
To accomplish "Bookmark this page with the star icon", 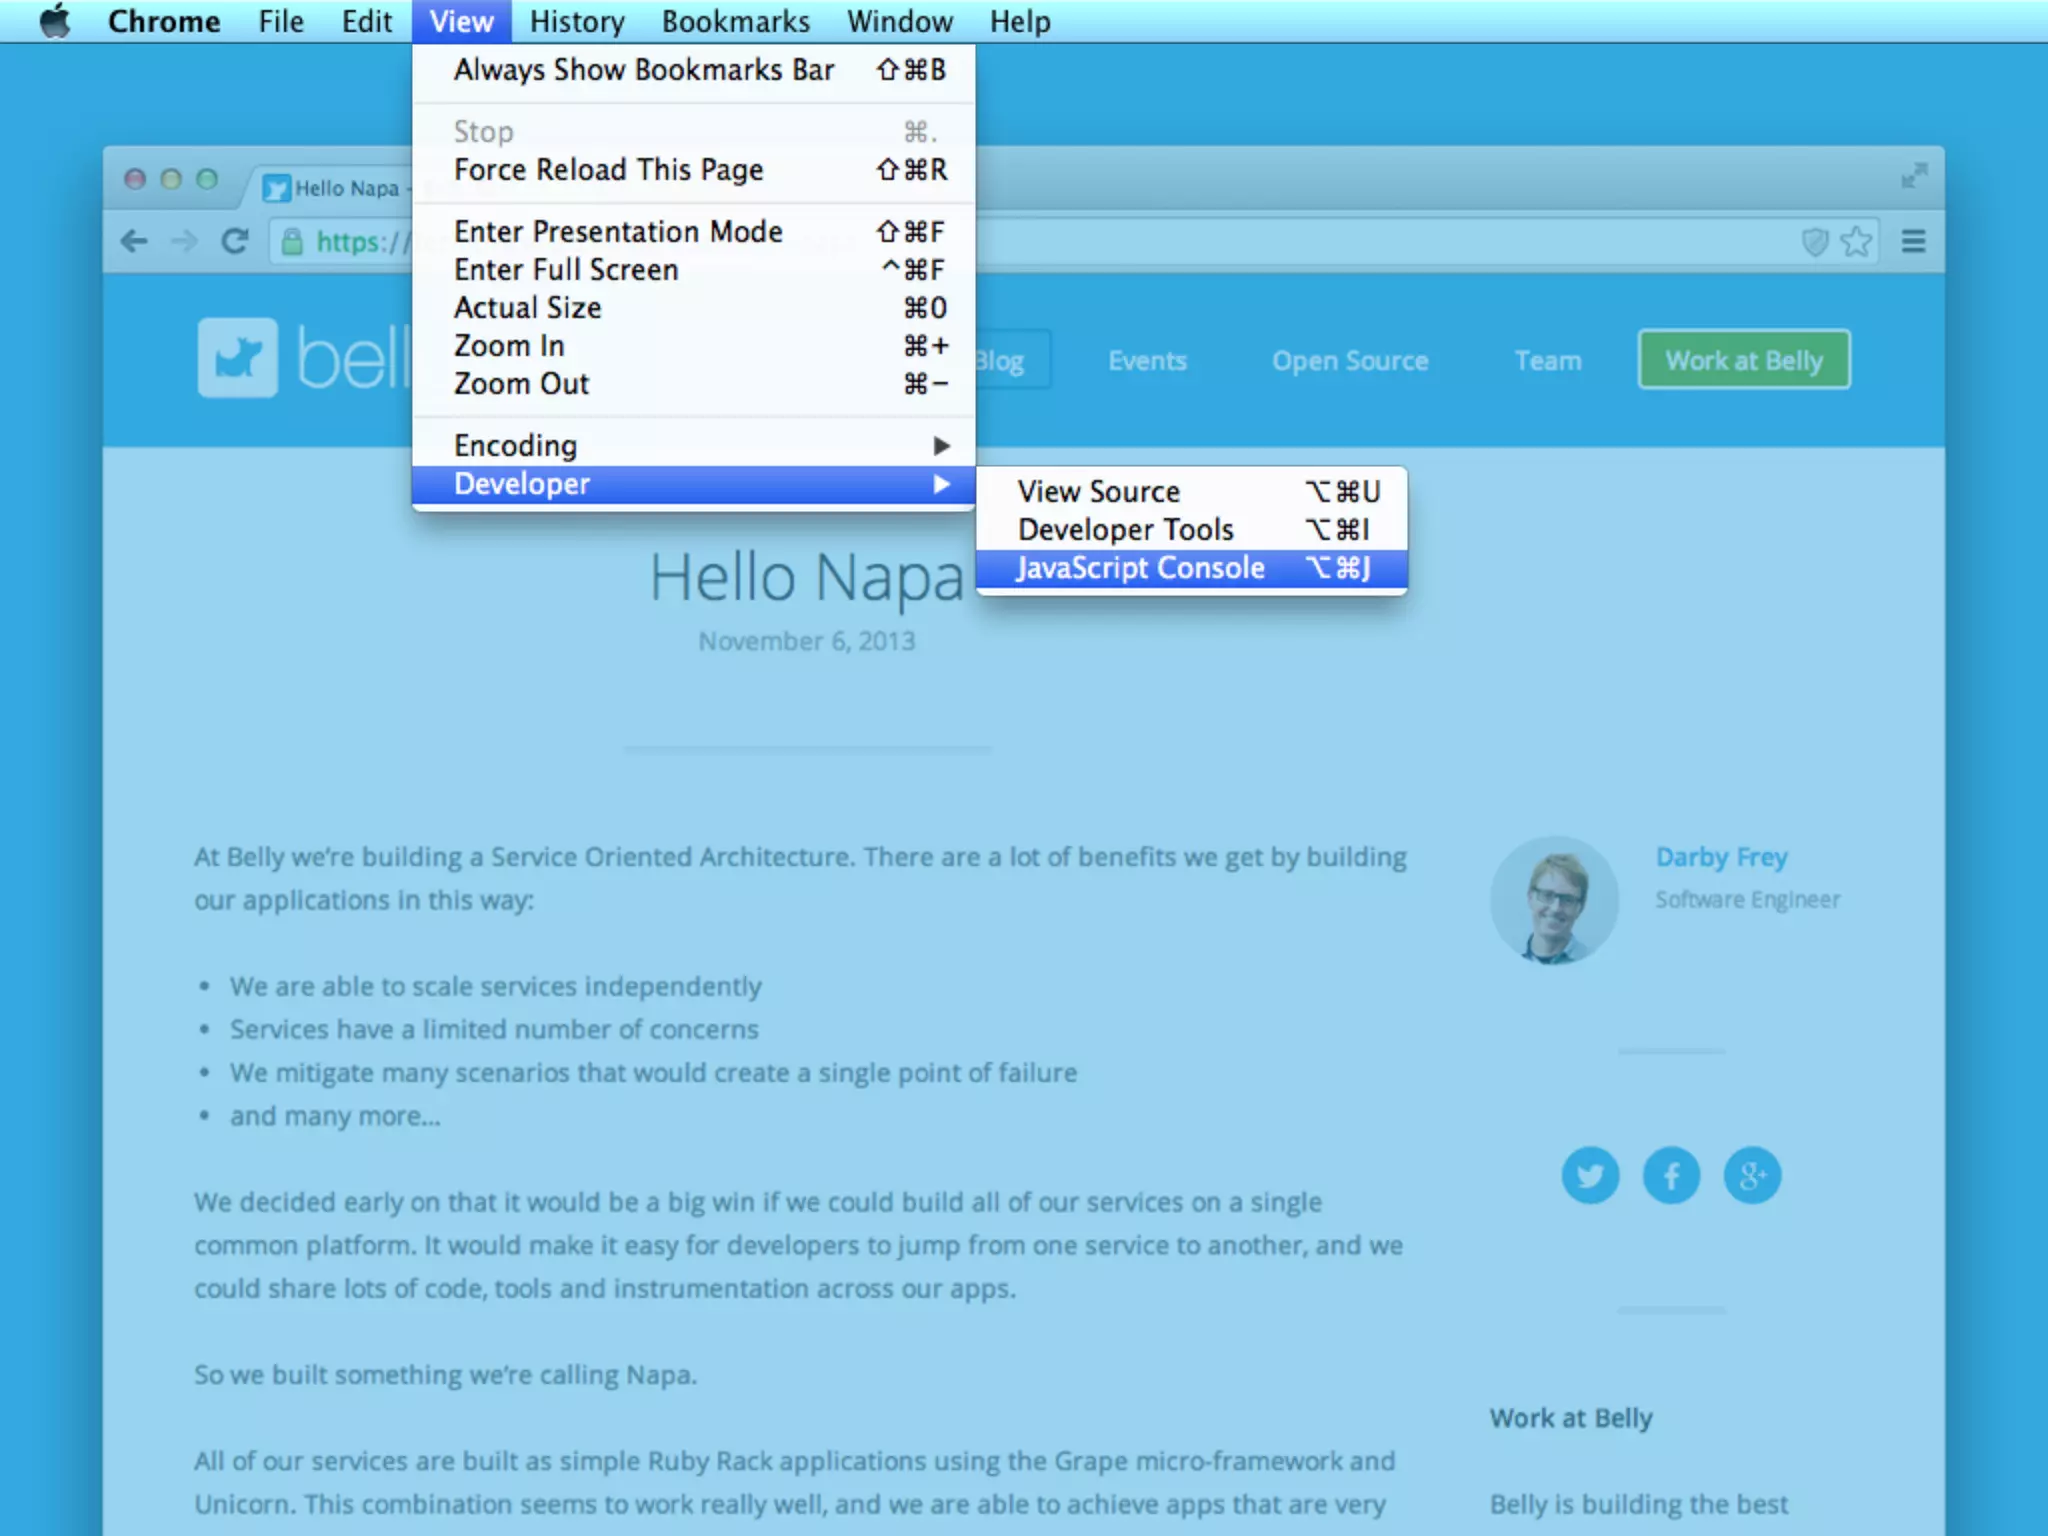I will click(x=1856, y=241).
